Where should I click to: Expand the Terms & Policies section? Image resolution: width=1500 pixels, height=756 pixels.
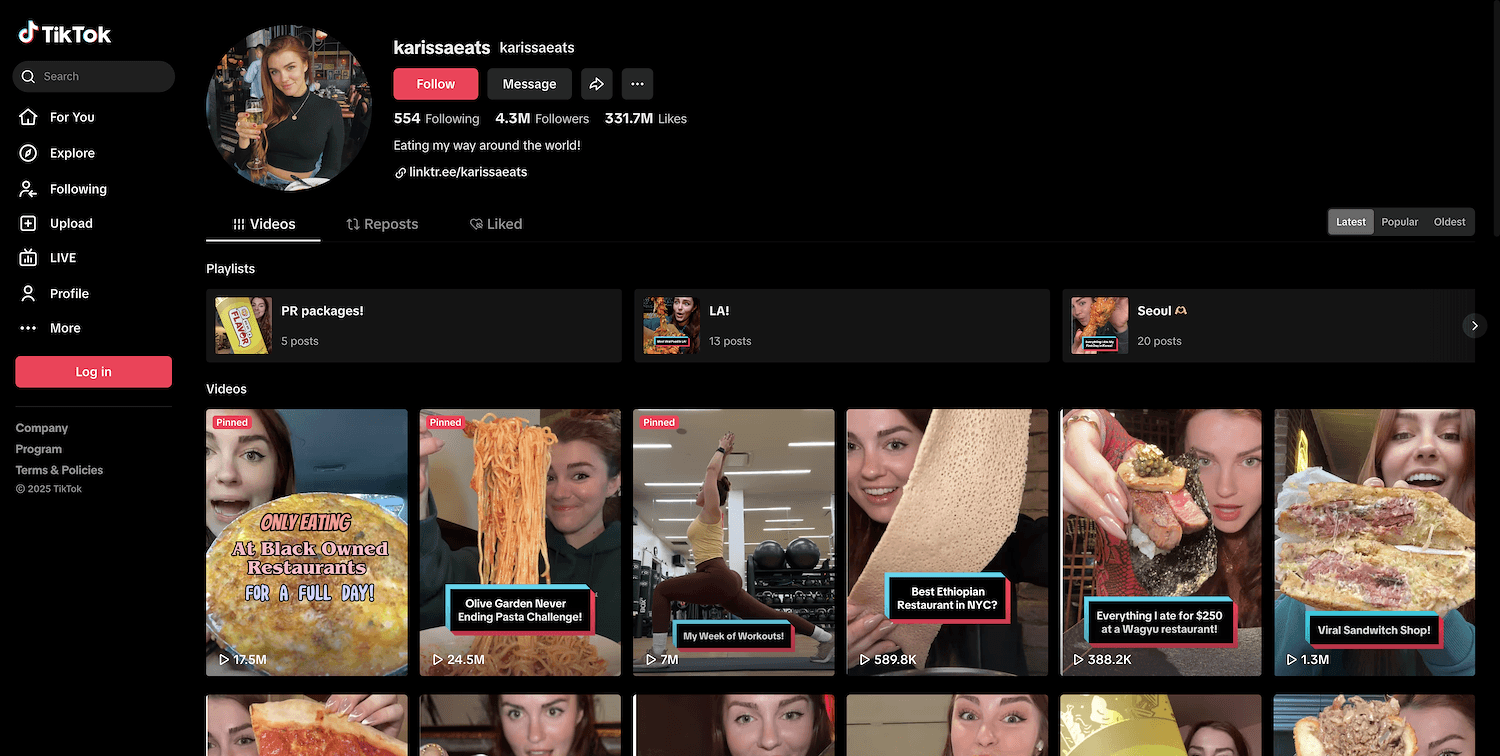(x=59, y=470)
